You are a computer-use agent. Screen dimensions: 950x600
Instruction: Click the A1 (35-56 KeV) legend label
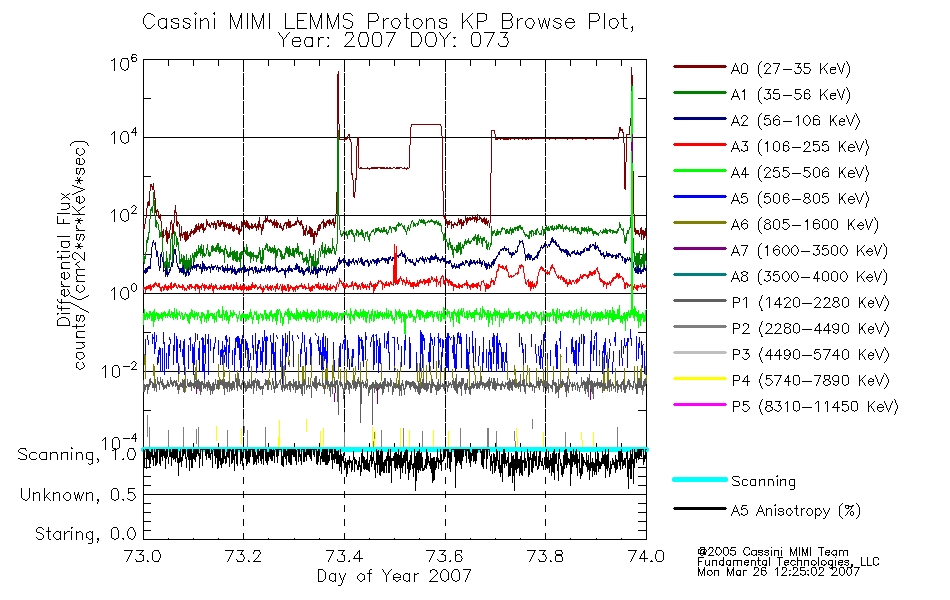pyautogui.click(x=790, y=95)
